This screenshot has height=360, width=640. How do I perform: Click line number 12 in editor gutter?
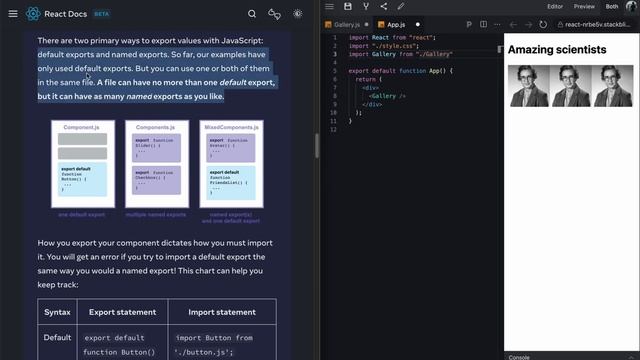click(x=334, y=129)
